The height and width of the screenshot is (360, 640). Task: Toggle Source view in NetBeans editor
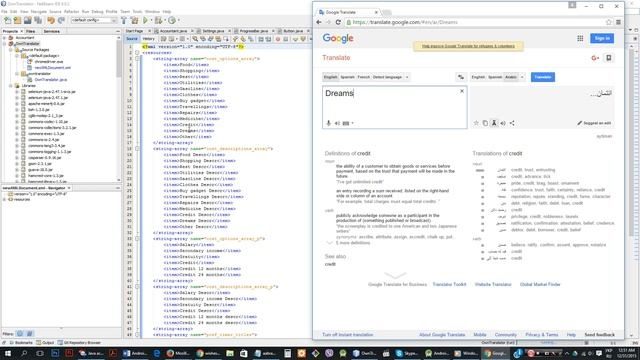click(132, 39)
